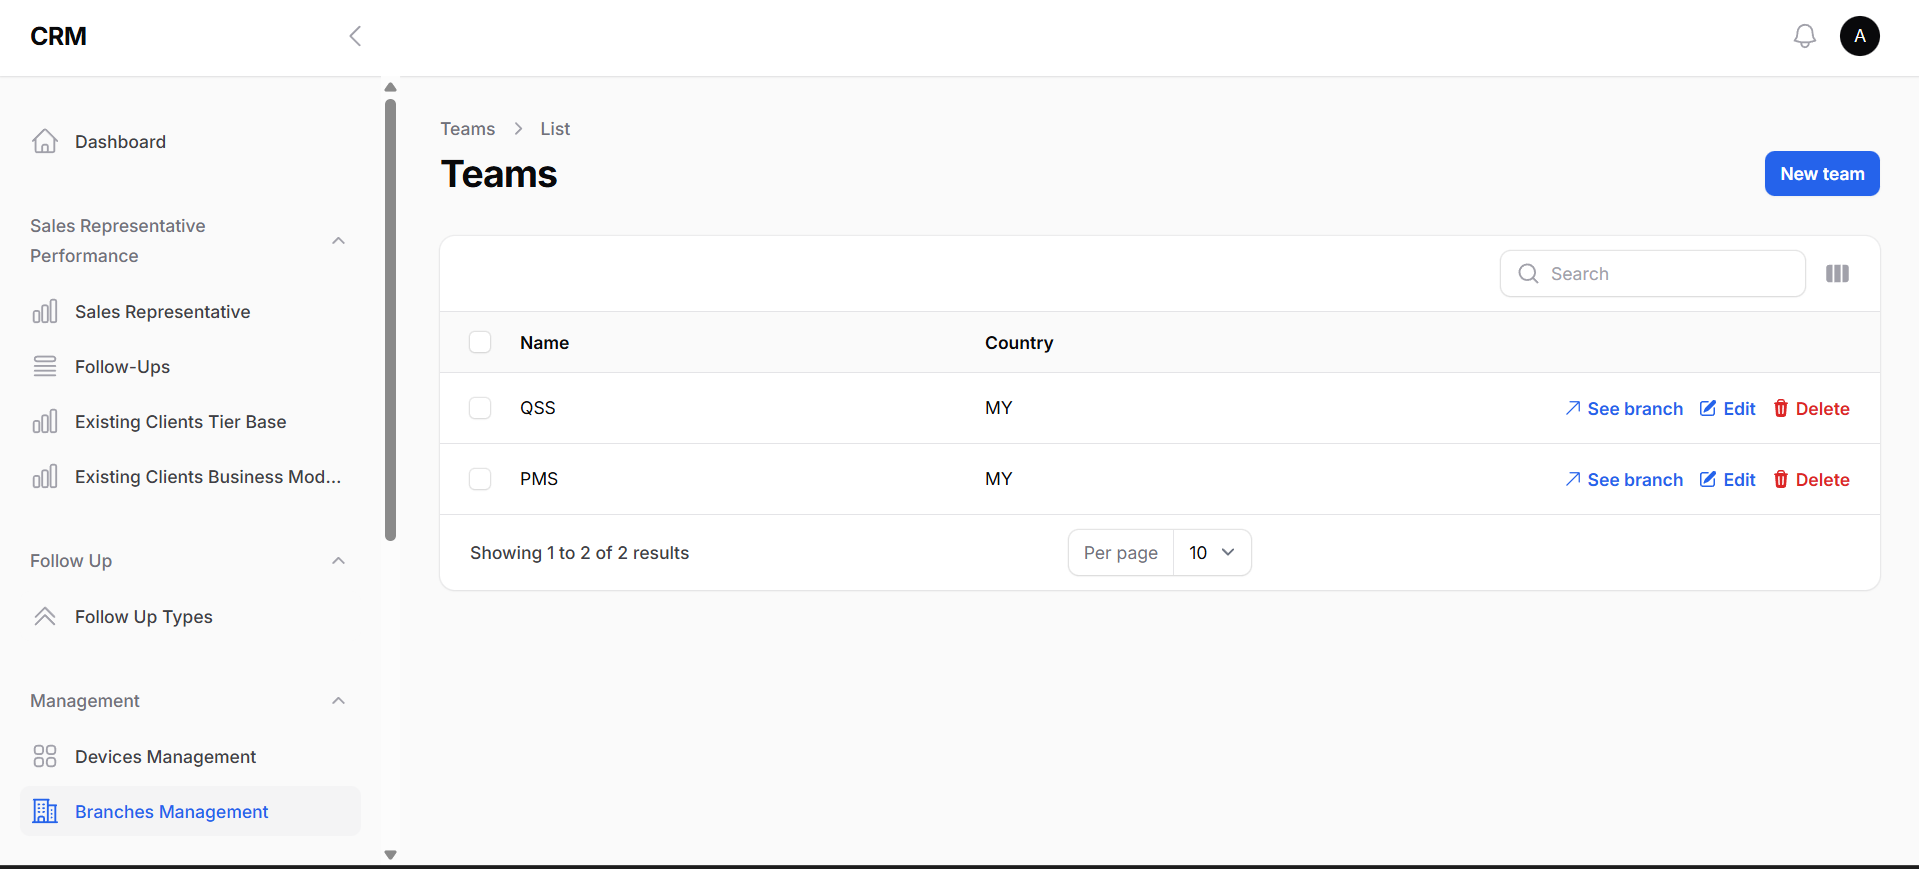
Task: Open the column visibility icon near search
Action: (1837, 273)
